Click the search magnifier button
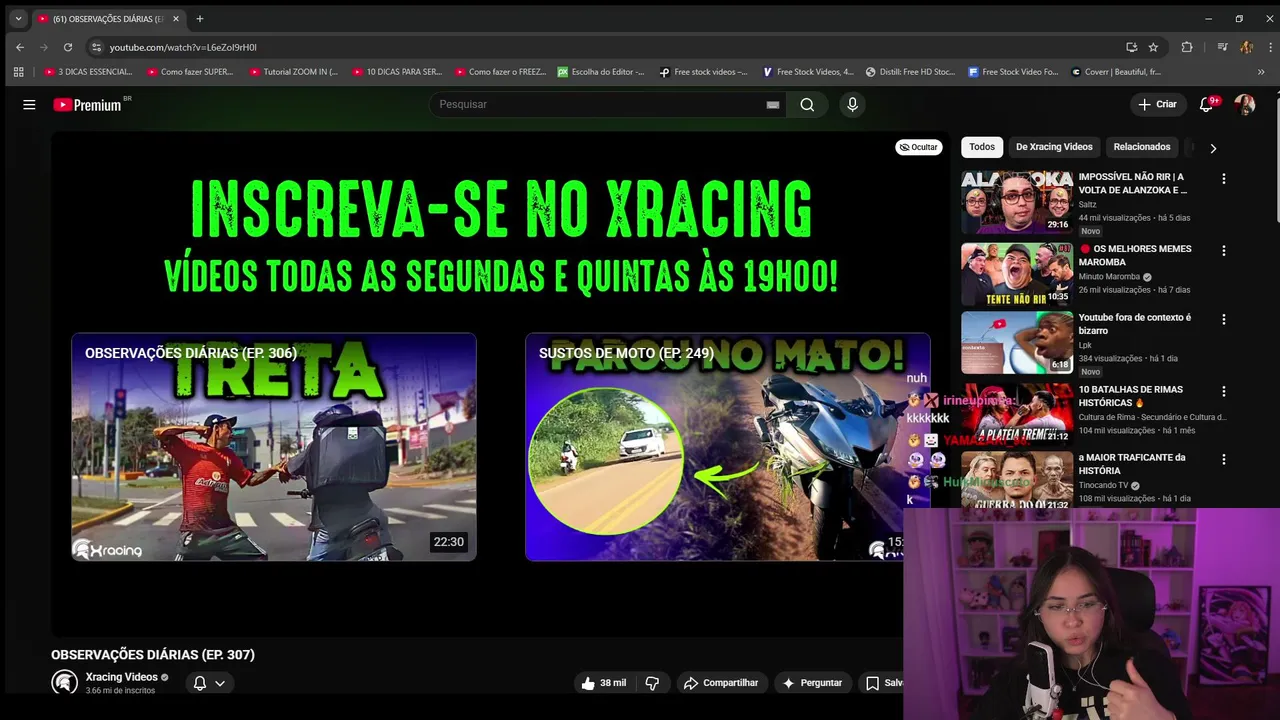1280x720 pixels. pos(807,104)
